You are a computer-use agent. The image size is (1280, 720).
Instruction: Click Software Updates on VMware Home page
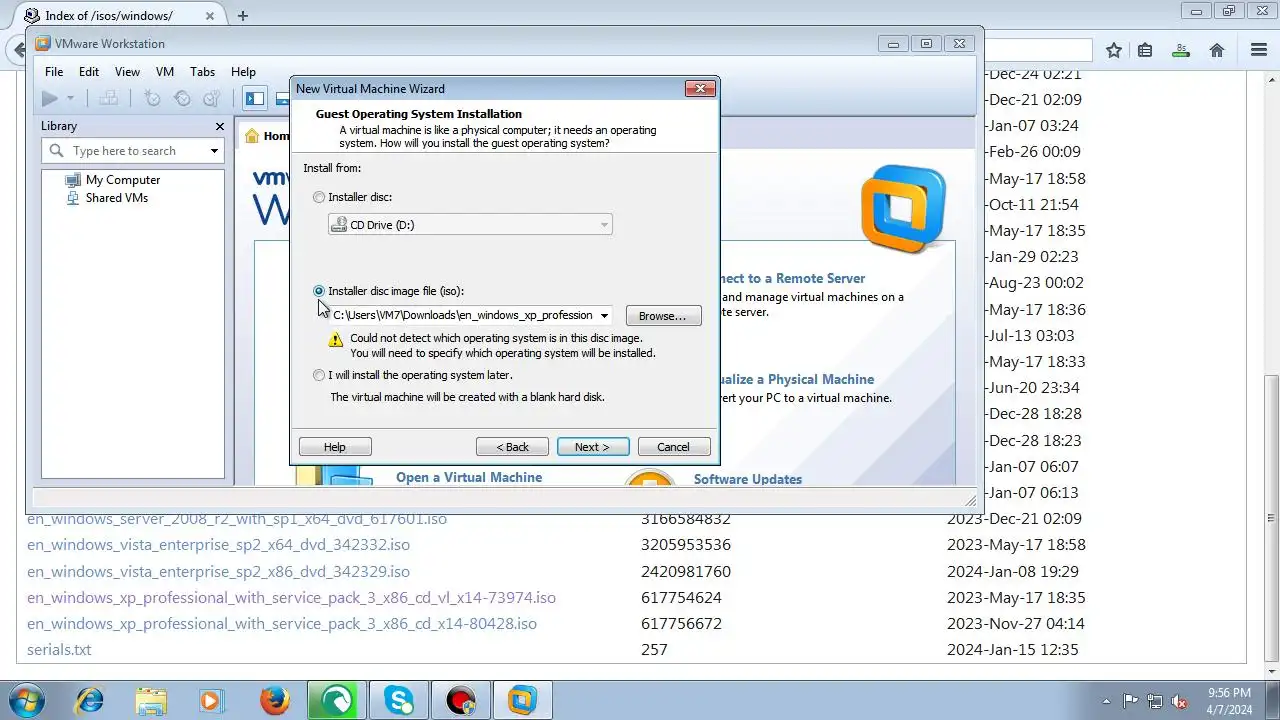coord(748,479)
